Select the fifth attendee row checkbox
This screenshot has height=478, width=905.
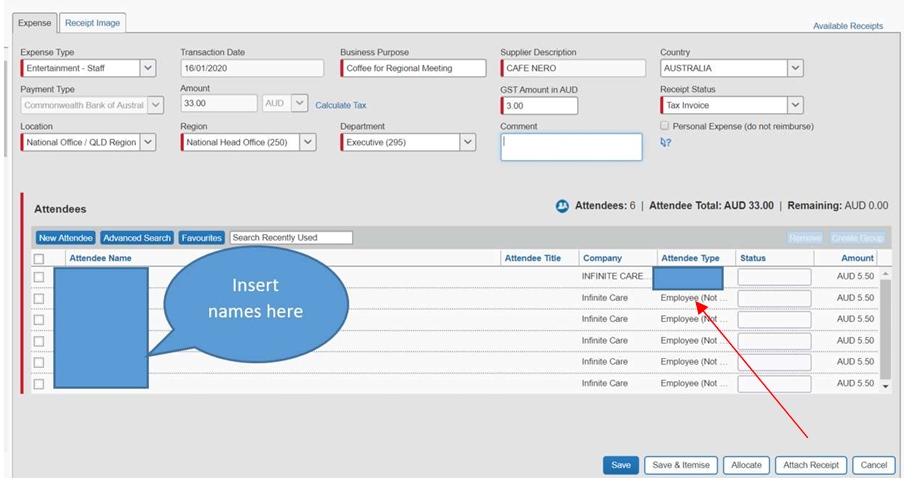(x=39, y=363)
